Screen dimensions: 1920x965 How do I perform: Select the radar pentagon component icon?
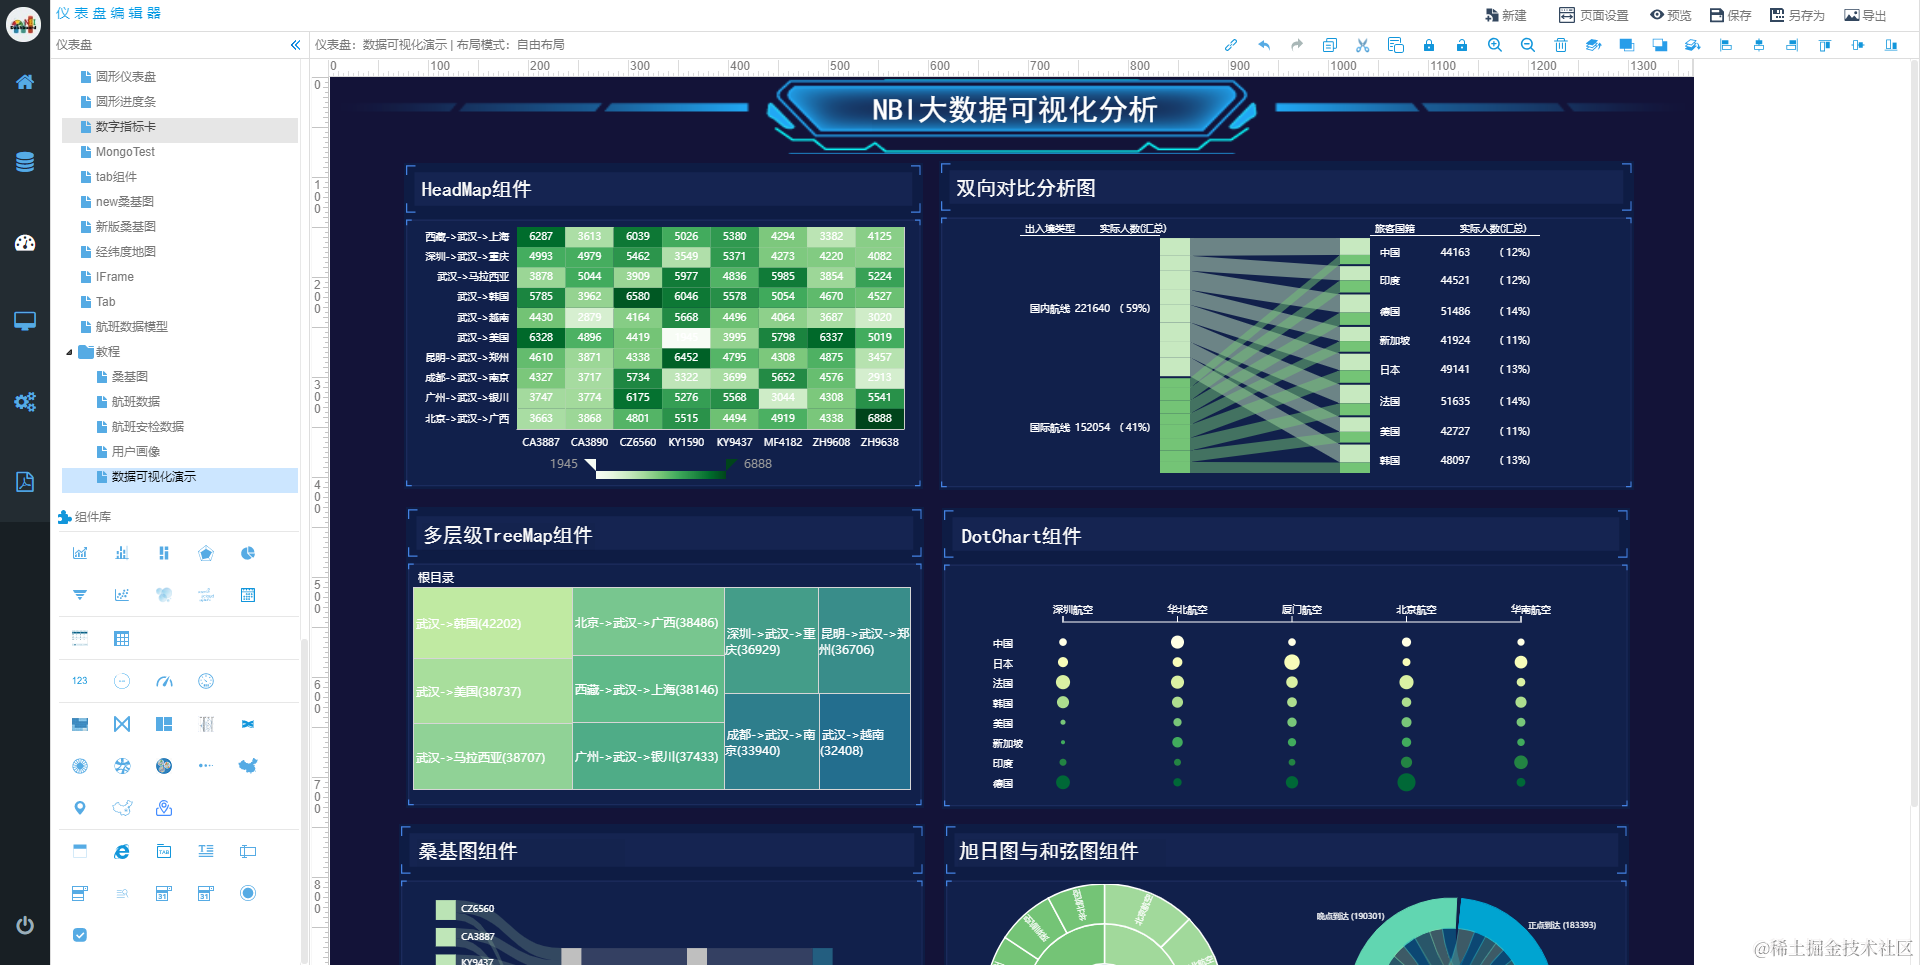pyautogui.click(x=206, y=553)
